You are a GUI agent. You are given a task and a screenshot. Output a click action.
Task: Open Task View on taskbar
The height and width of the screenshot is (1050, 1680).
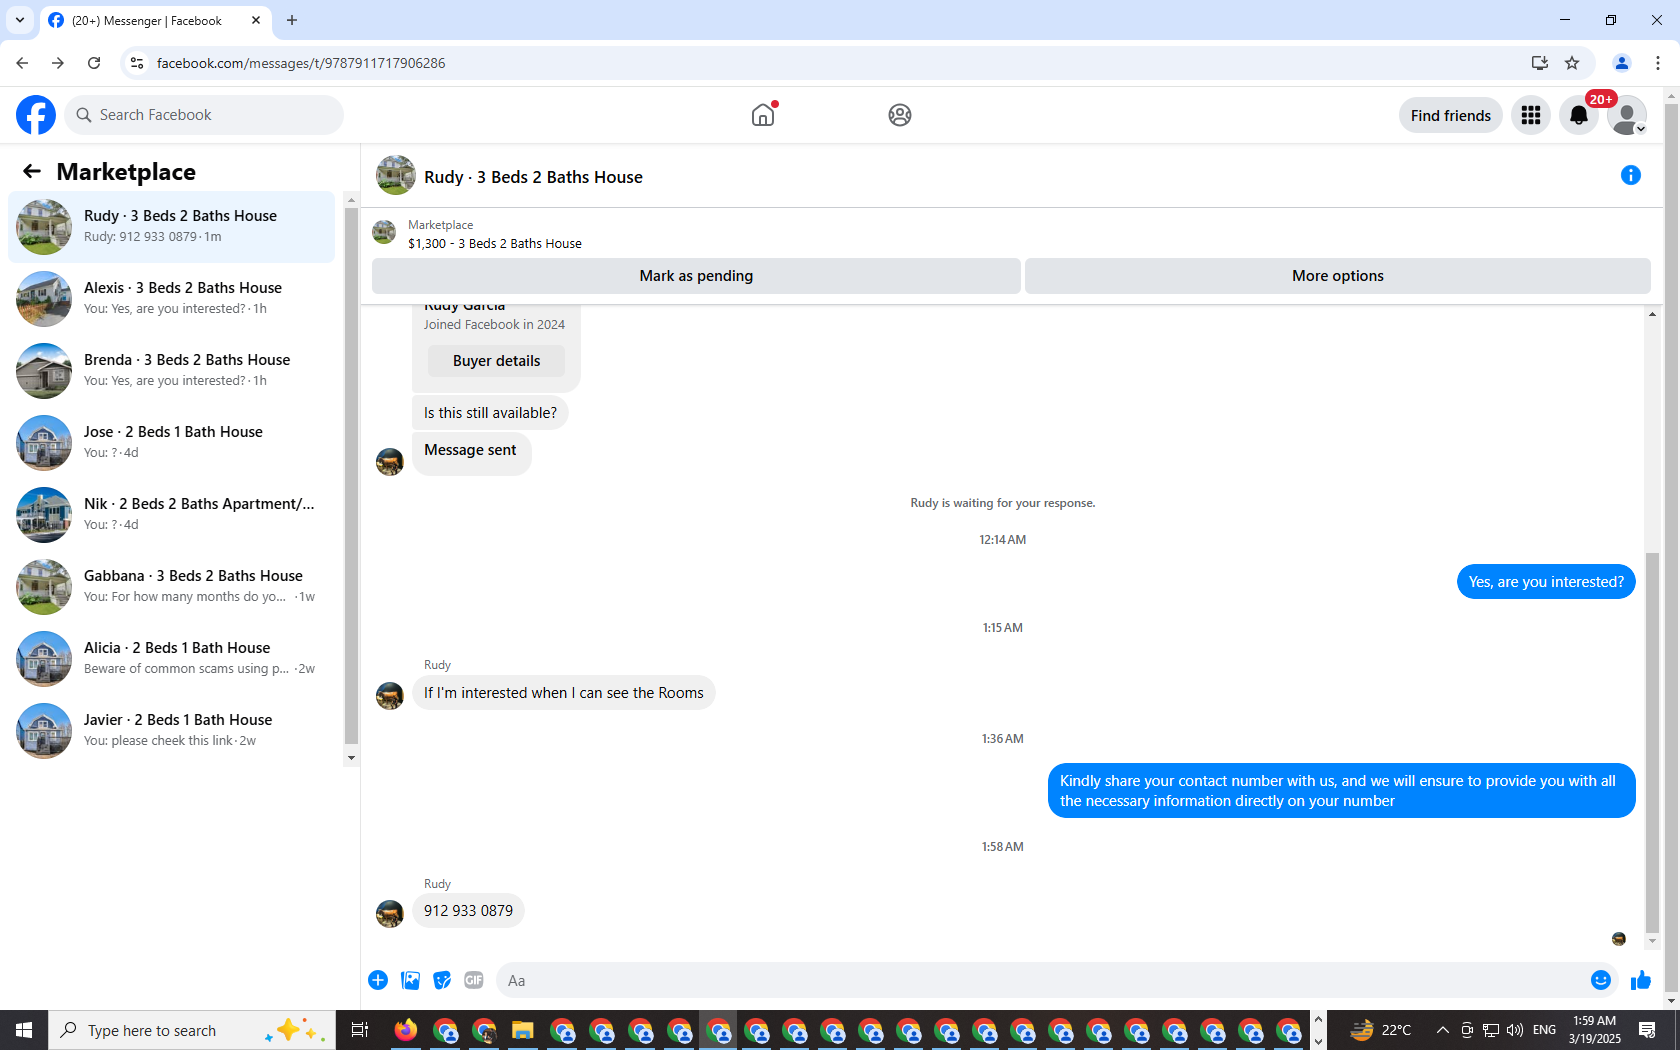[x=360, y=1030]
